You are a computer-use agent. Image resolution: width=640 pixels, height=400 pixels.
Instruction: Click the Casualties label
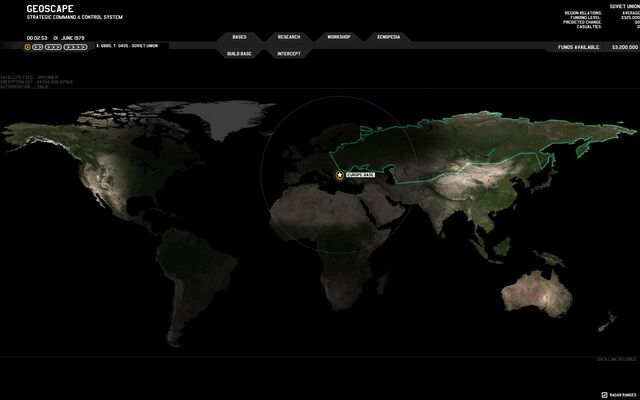click(589, 27)
